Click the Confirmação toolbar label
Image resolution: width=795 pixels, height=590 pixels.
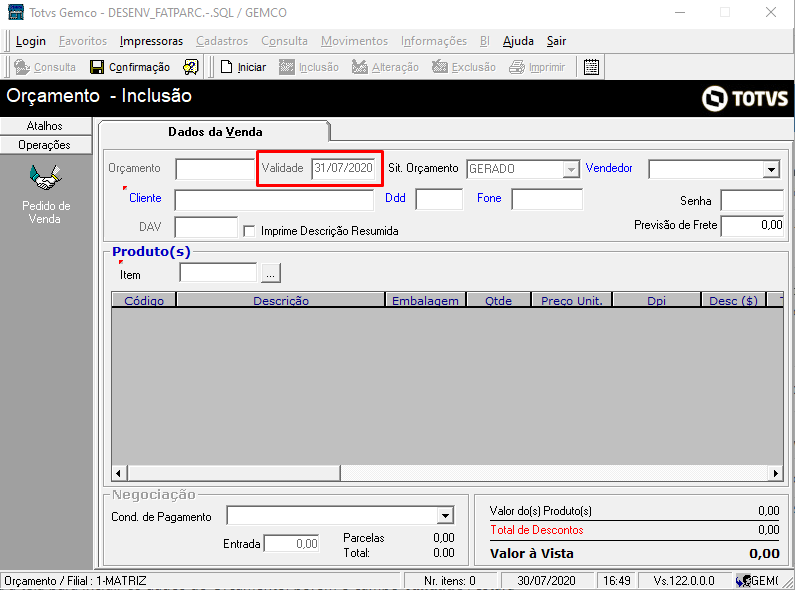click(139, 67)
